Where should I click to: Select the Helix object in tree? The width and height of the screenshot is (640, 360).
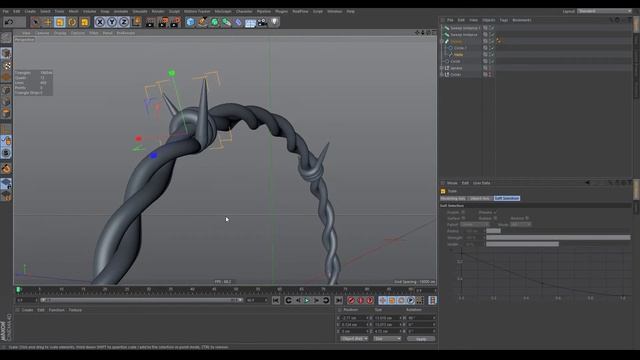pos(458,54)
